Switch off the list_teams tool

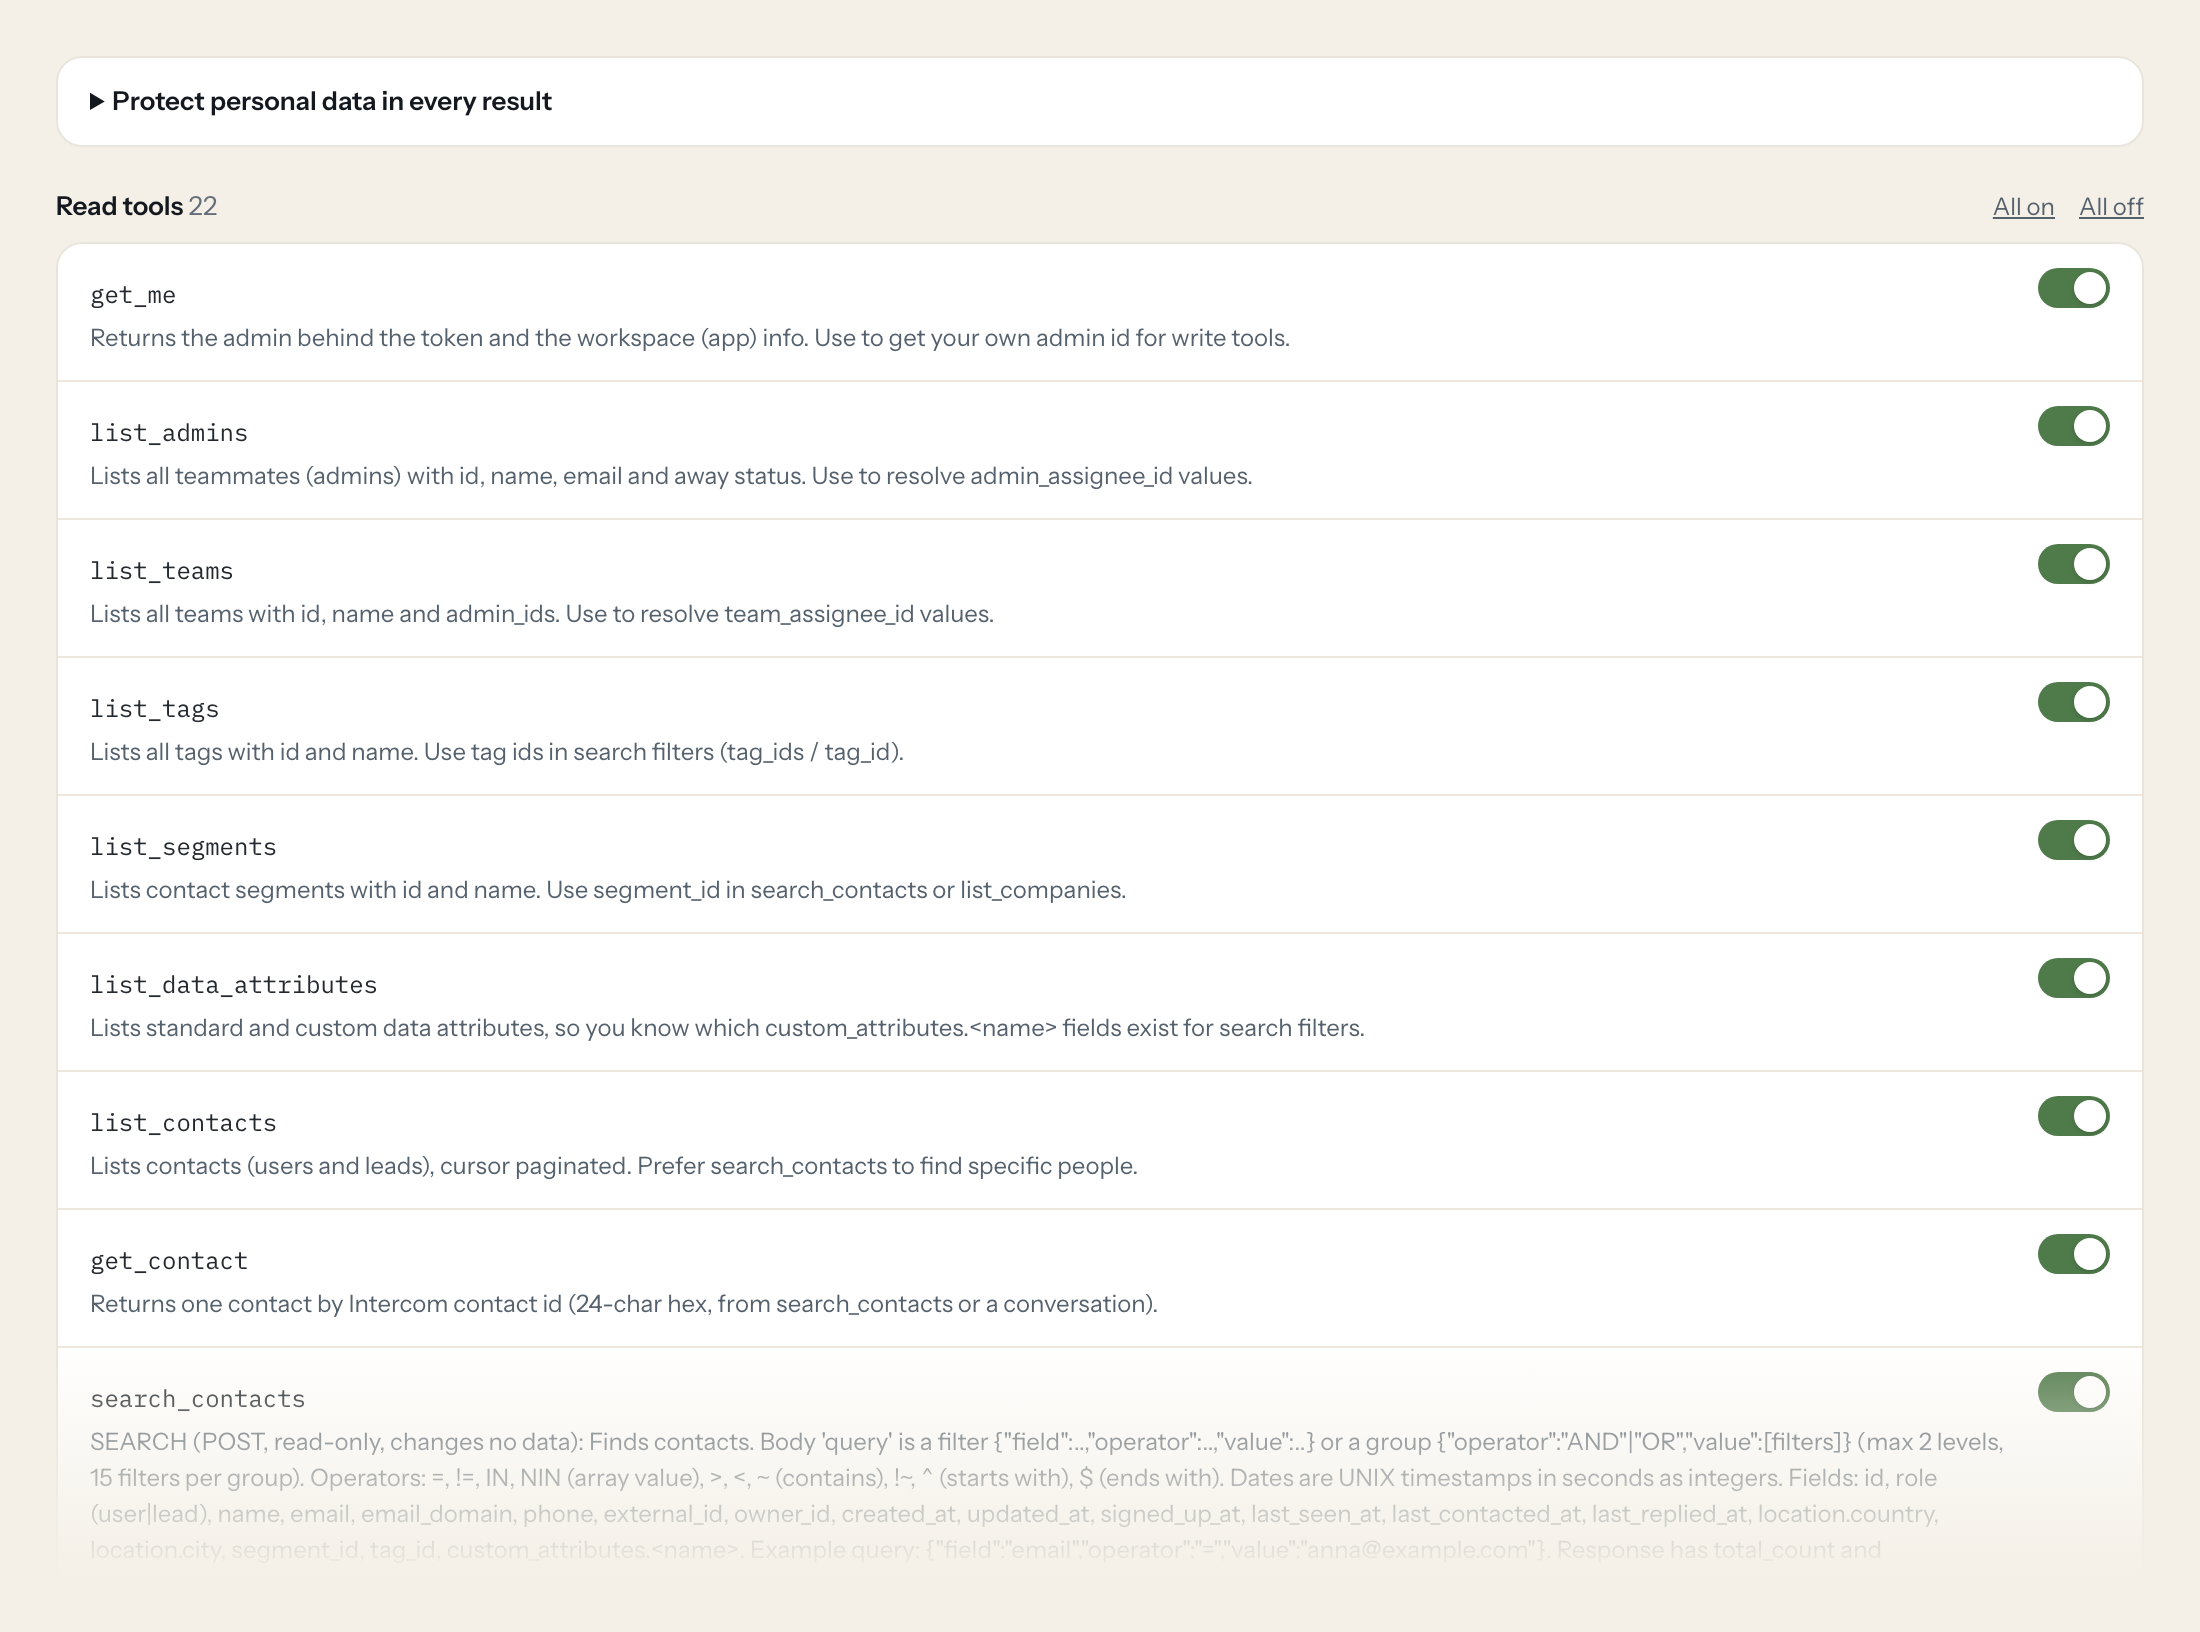2073,564
